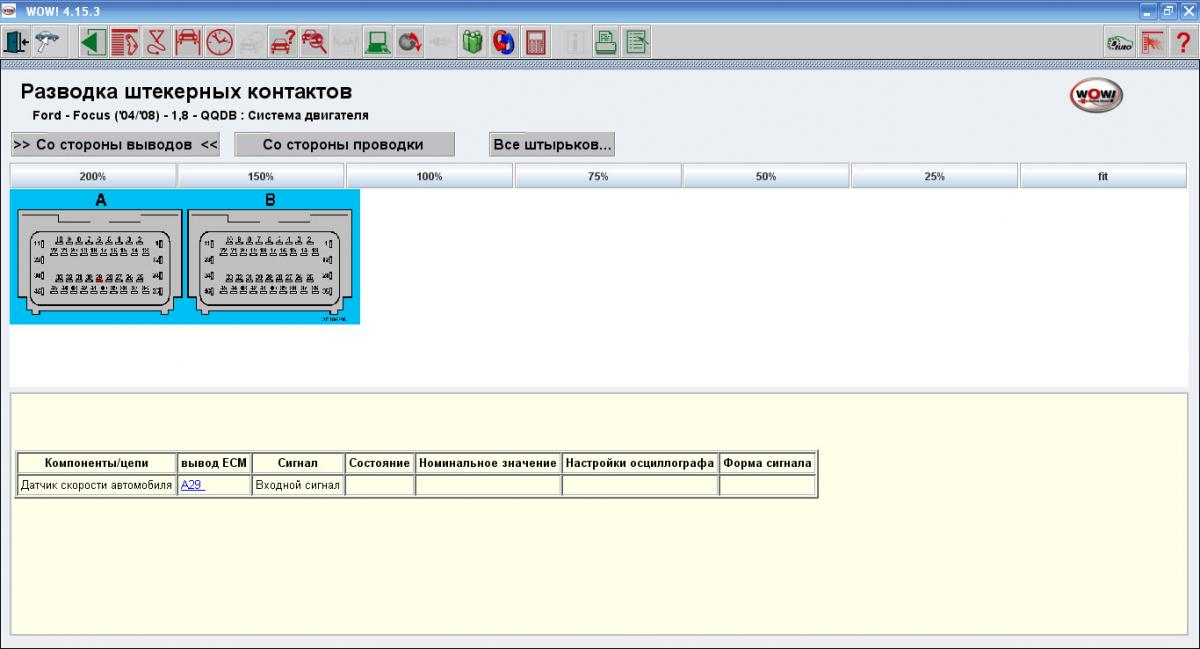Click 'Входной сигнал' cell

coord(297,485)
